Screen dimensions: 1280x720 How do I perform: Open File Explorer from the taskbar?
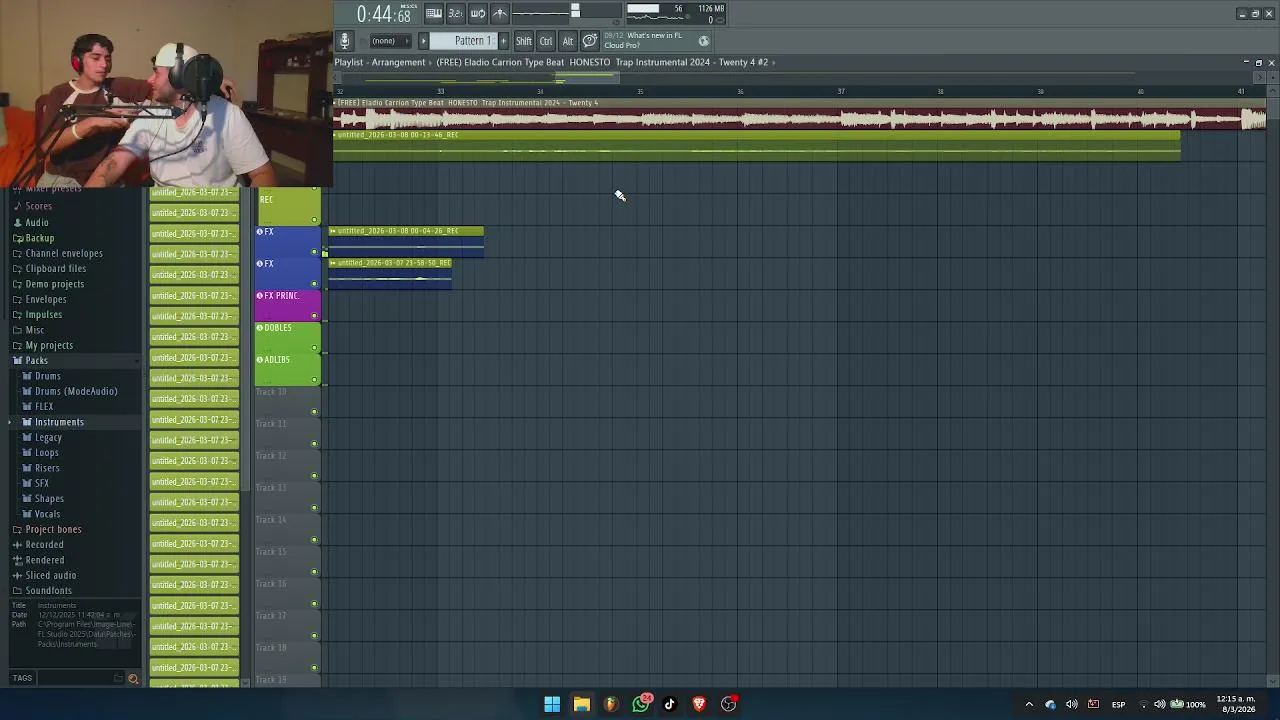581,704
